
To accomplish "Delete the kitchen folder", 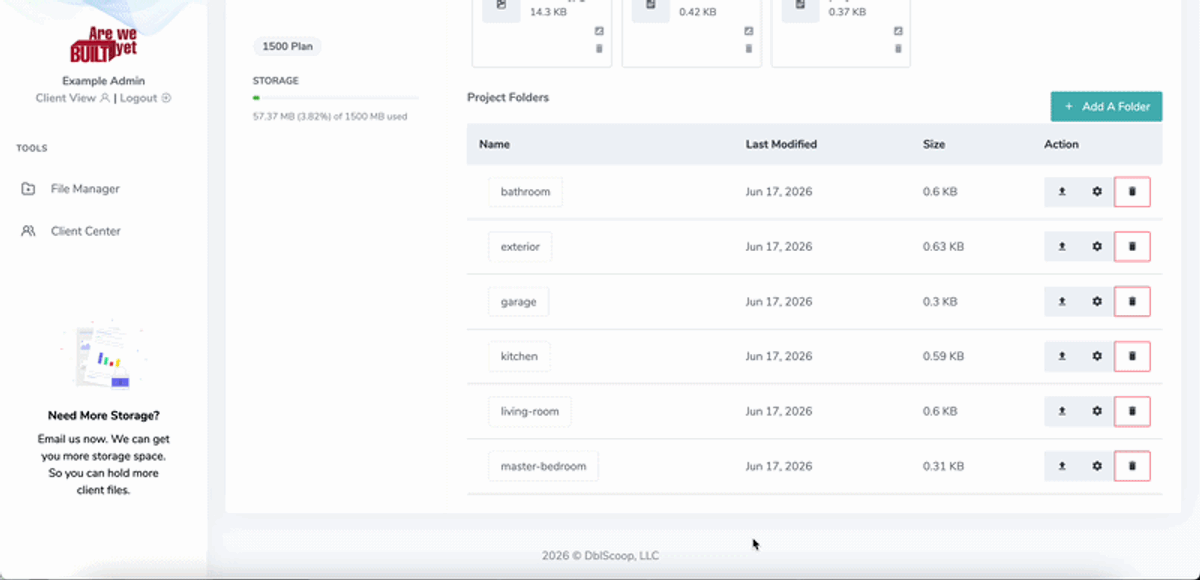I will click(x=1132, y=356).
